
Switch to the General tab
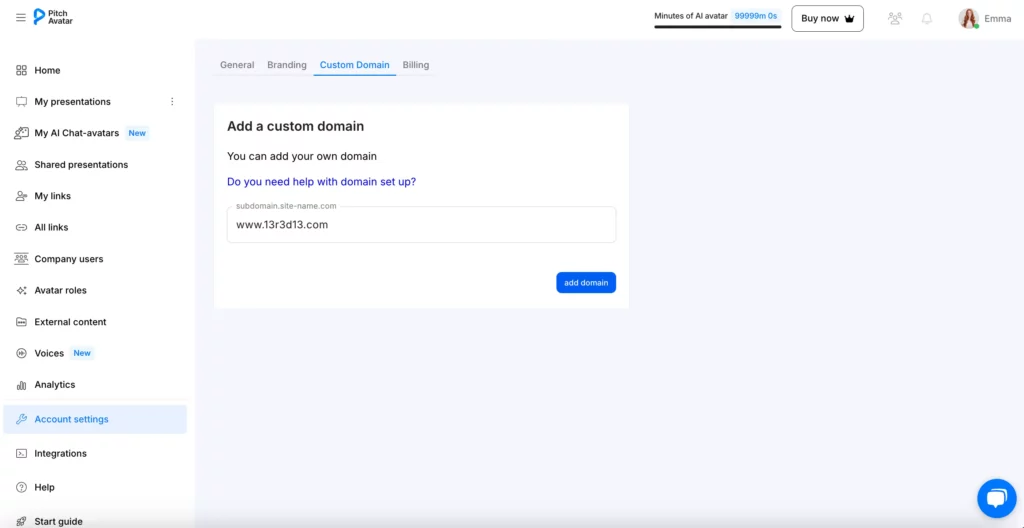click(237, 65)
